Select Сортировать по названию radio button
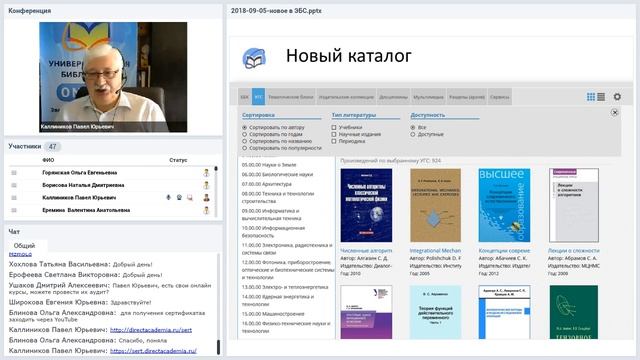640x360 pixels. [244, 141]
